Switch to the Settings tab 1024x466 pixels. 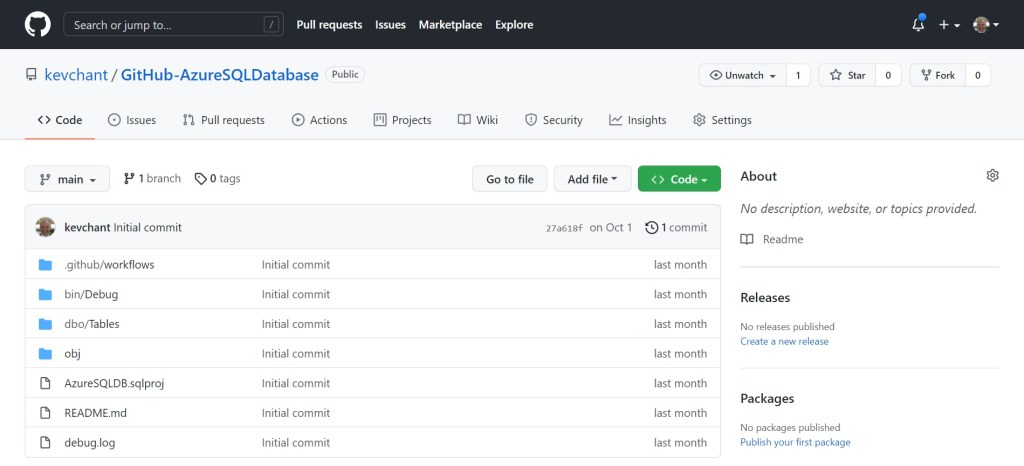pos(722,120)
